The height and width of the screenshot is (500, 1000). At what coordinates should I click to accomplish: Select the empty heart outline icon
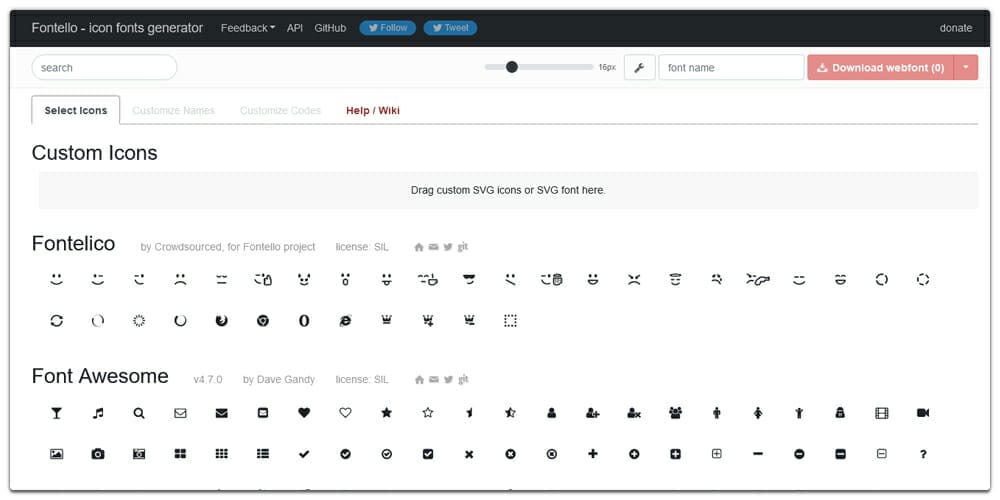click(345, 413)
